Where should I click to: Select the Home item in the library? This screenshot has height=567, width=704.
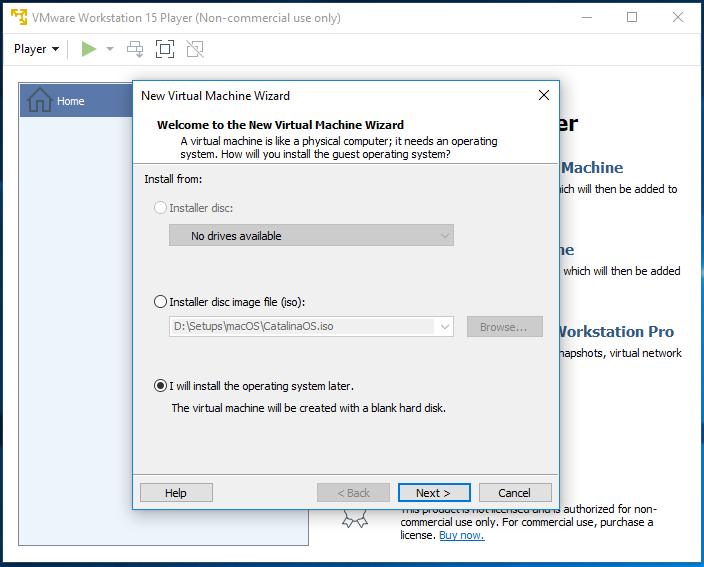click(x=76, y=100)
